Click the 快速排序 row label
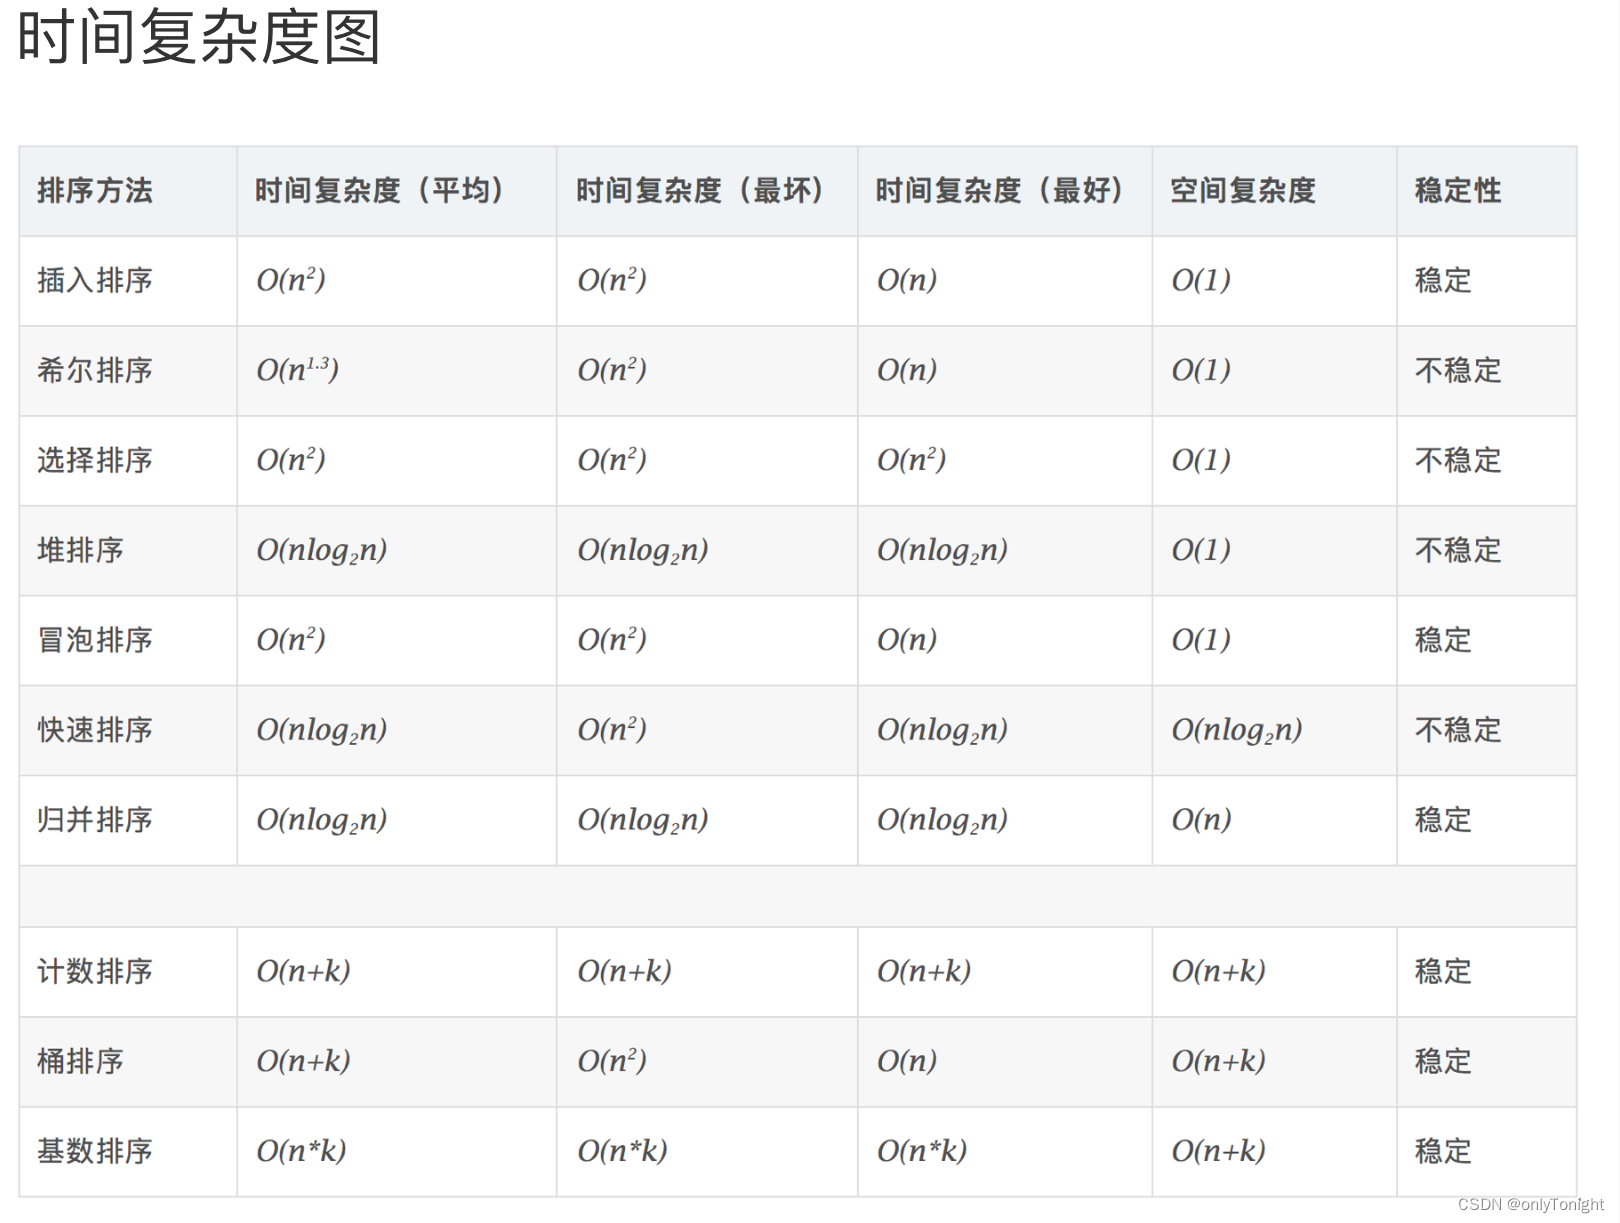This screenshot has height=1223, width=1620. click(97, 731)
